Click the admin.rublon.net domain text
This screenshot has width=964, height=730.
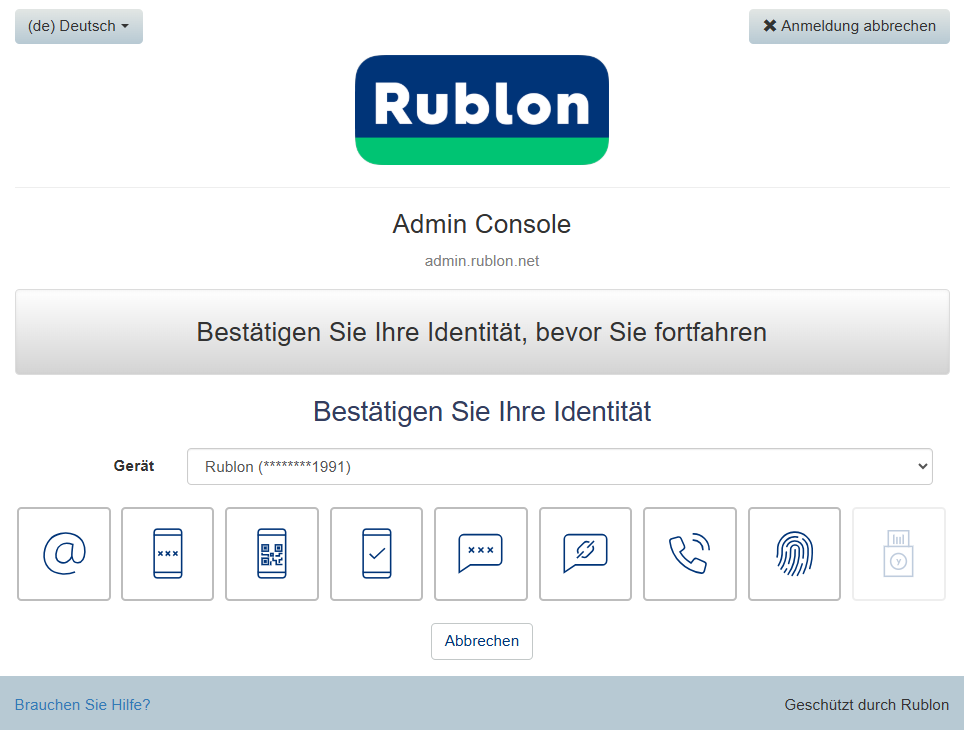point(482,261)
